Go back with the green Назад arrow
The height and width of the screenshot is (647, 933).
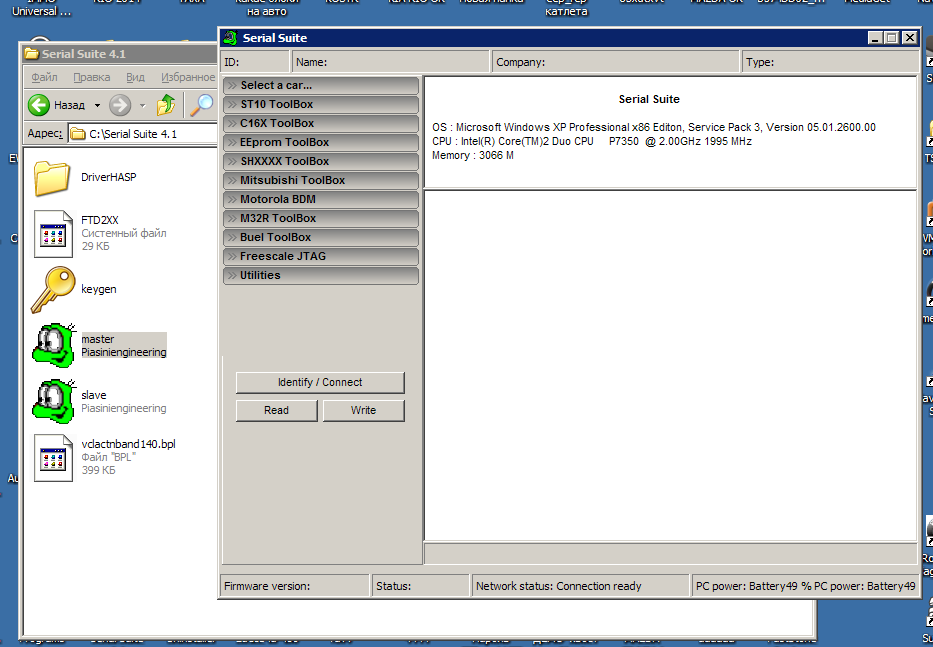pos(39,105)
